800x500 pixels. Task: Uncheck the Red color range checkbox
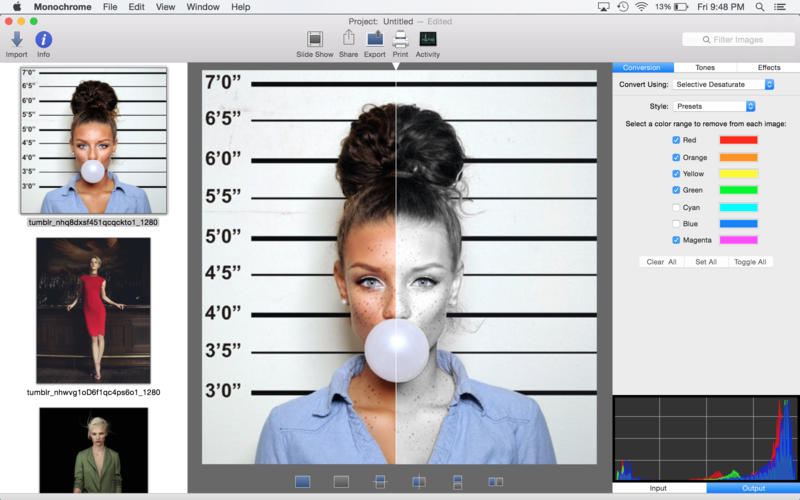point(677,140)
